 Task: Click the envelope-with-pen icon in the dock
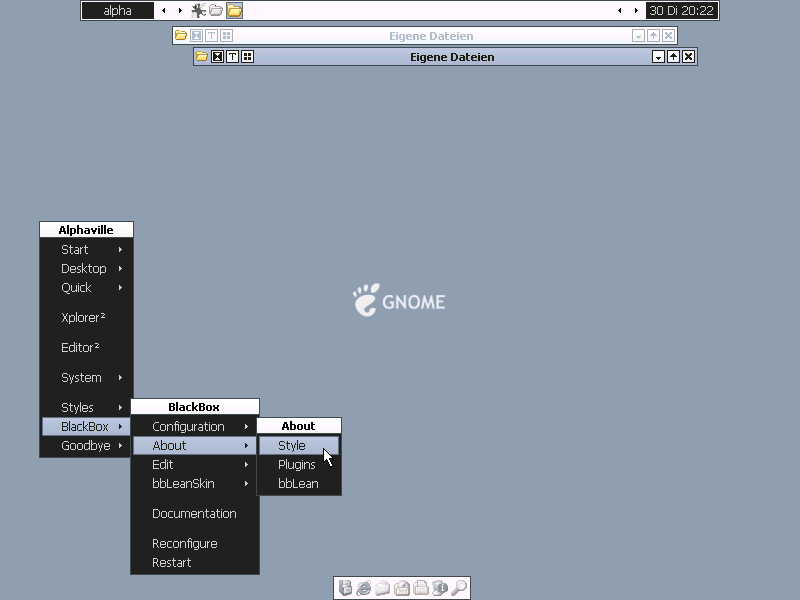coord(402,588)
